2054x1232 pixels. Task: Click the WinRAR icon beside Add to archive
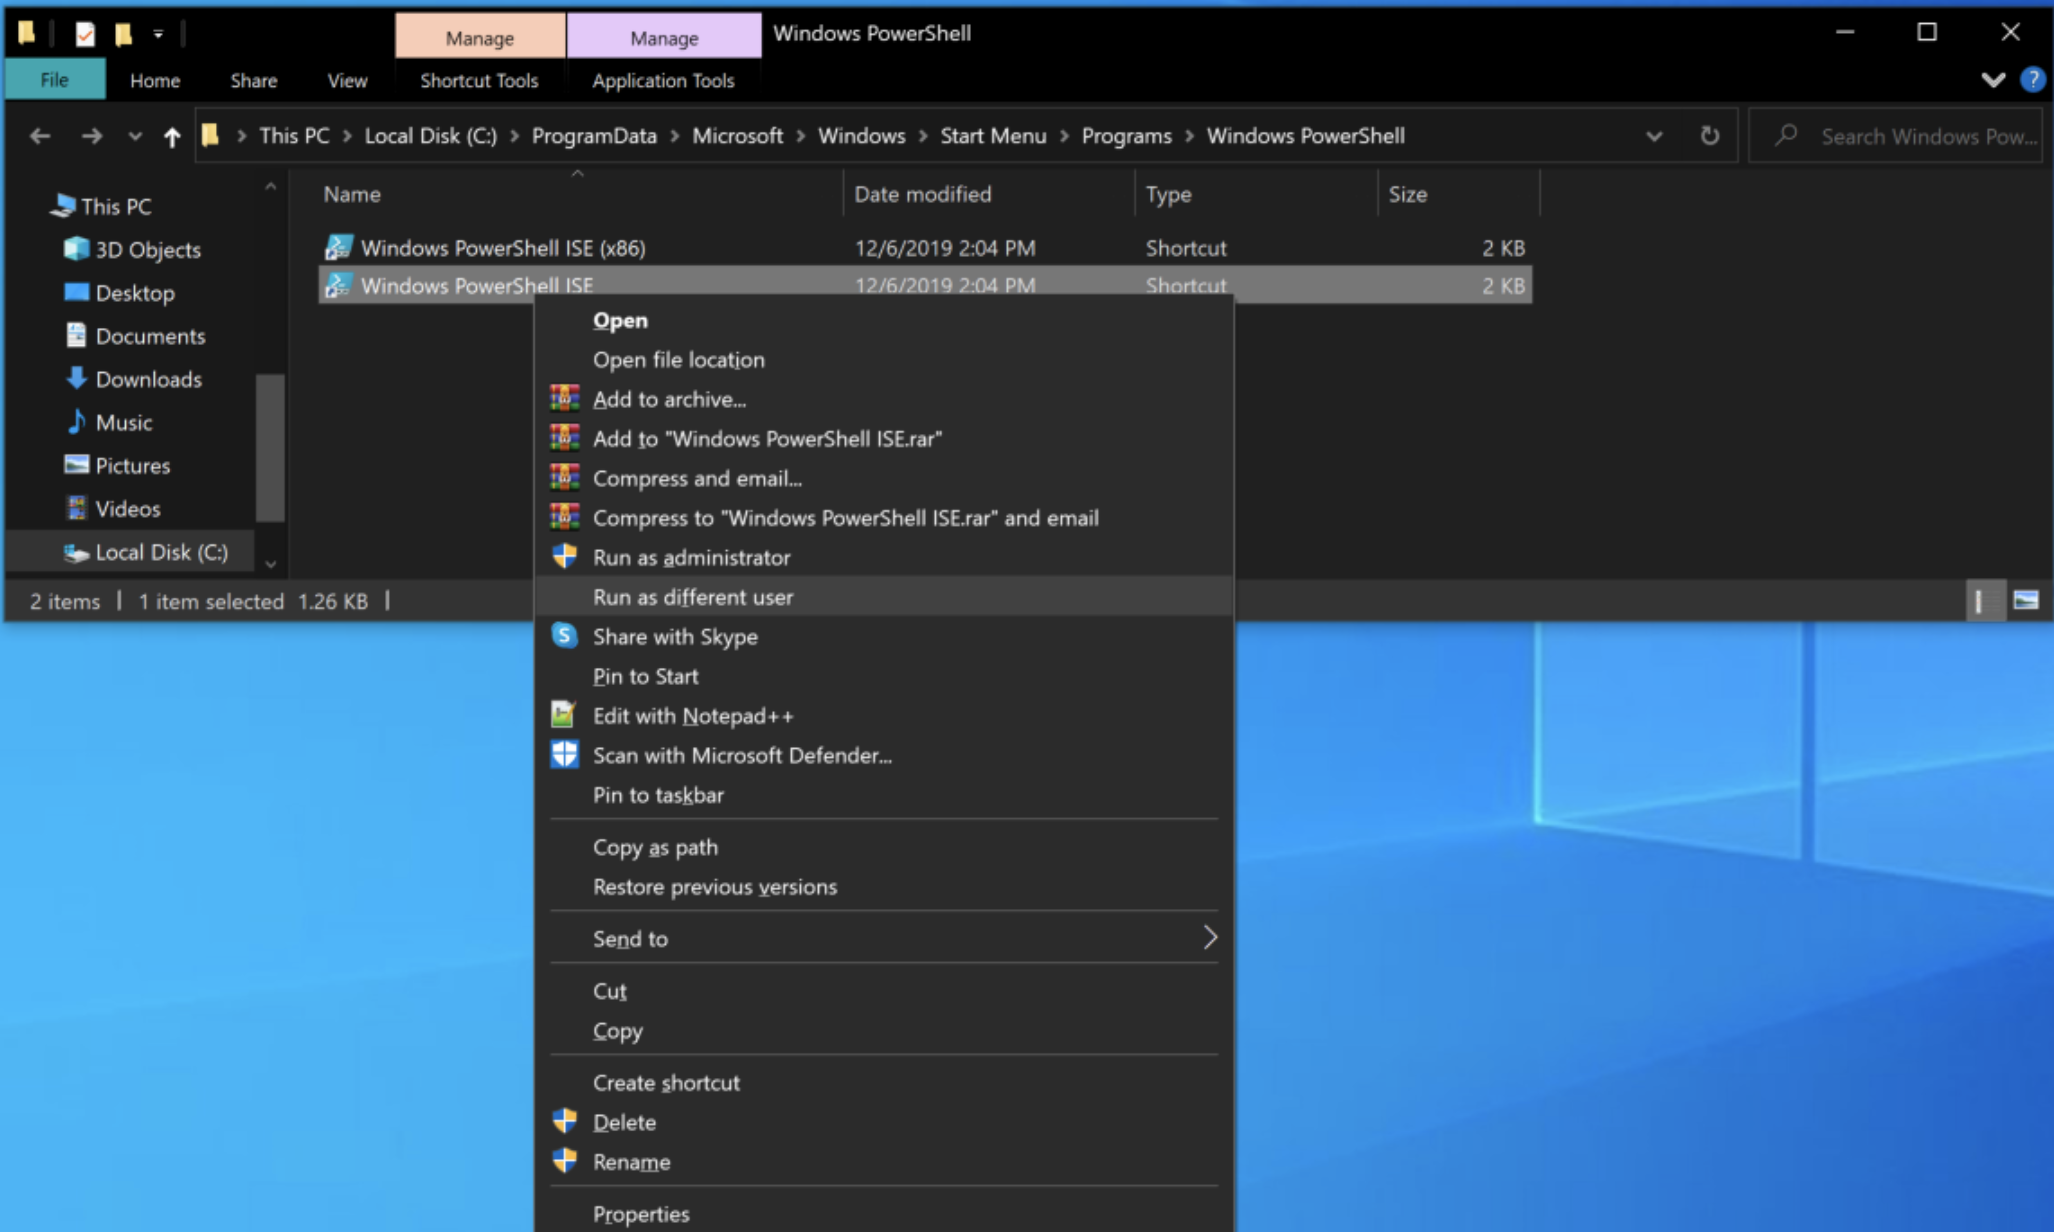coord(564,398)
